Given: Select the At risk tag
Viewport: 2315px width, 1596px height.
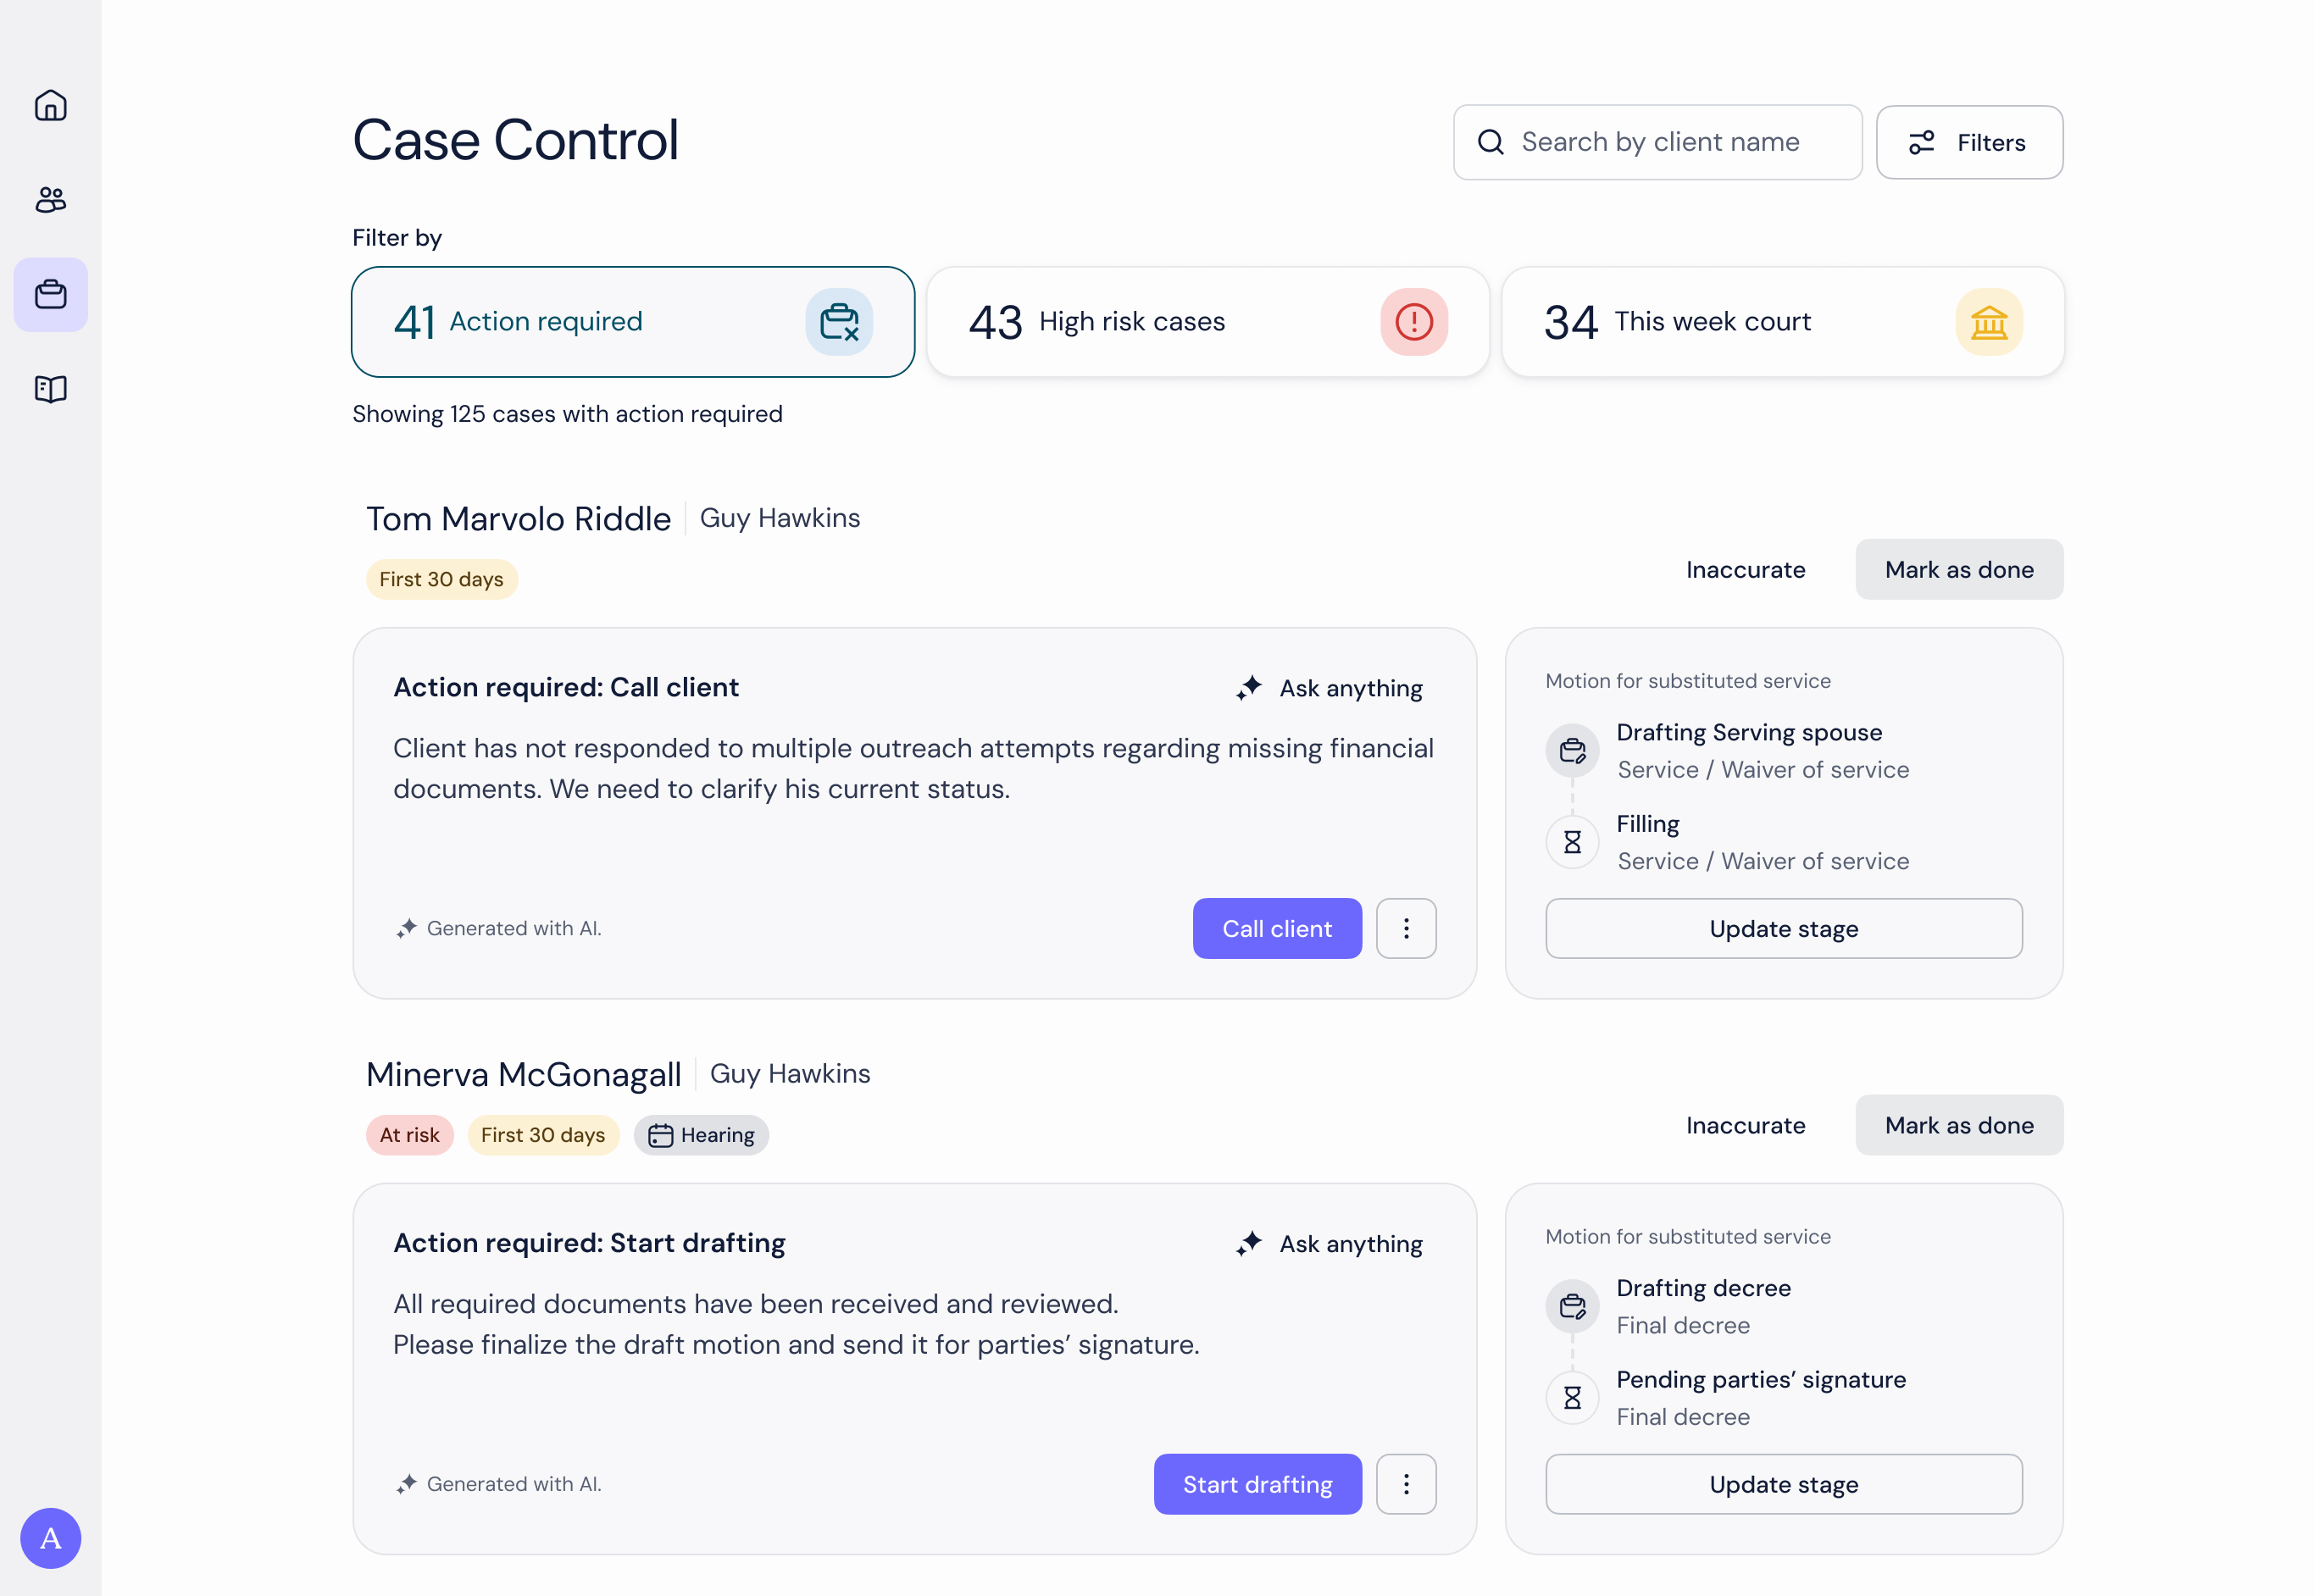Looking at the screenshot, I should 409,1135.
